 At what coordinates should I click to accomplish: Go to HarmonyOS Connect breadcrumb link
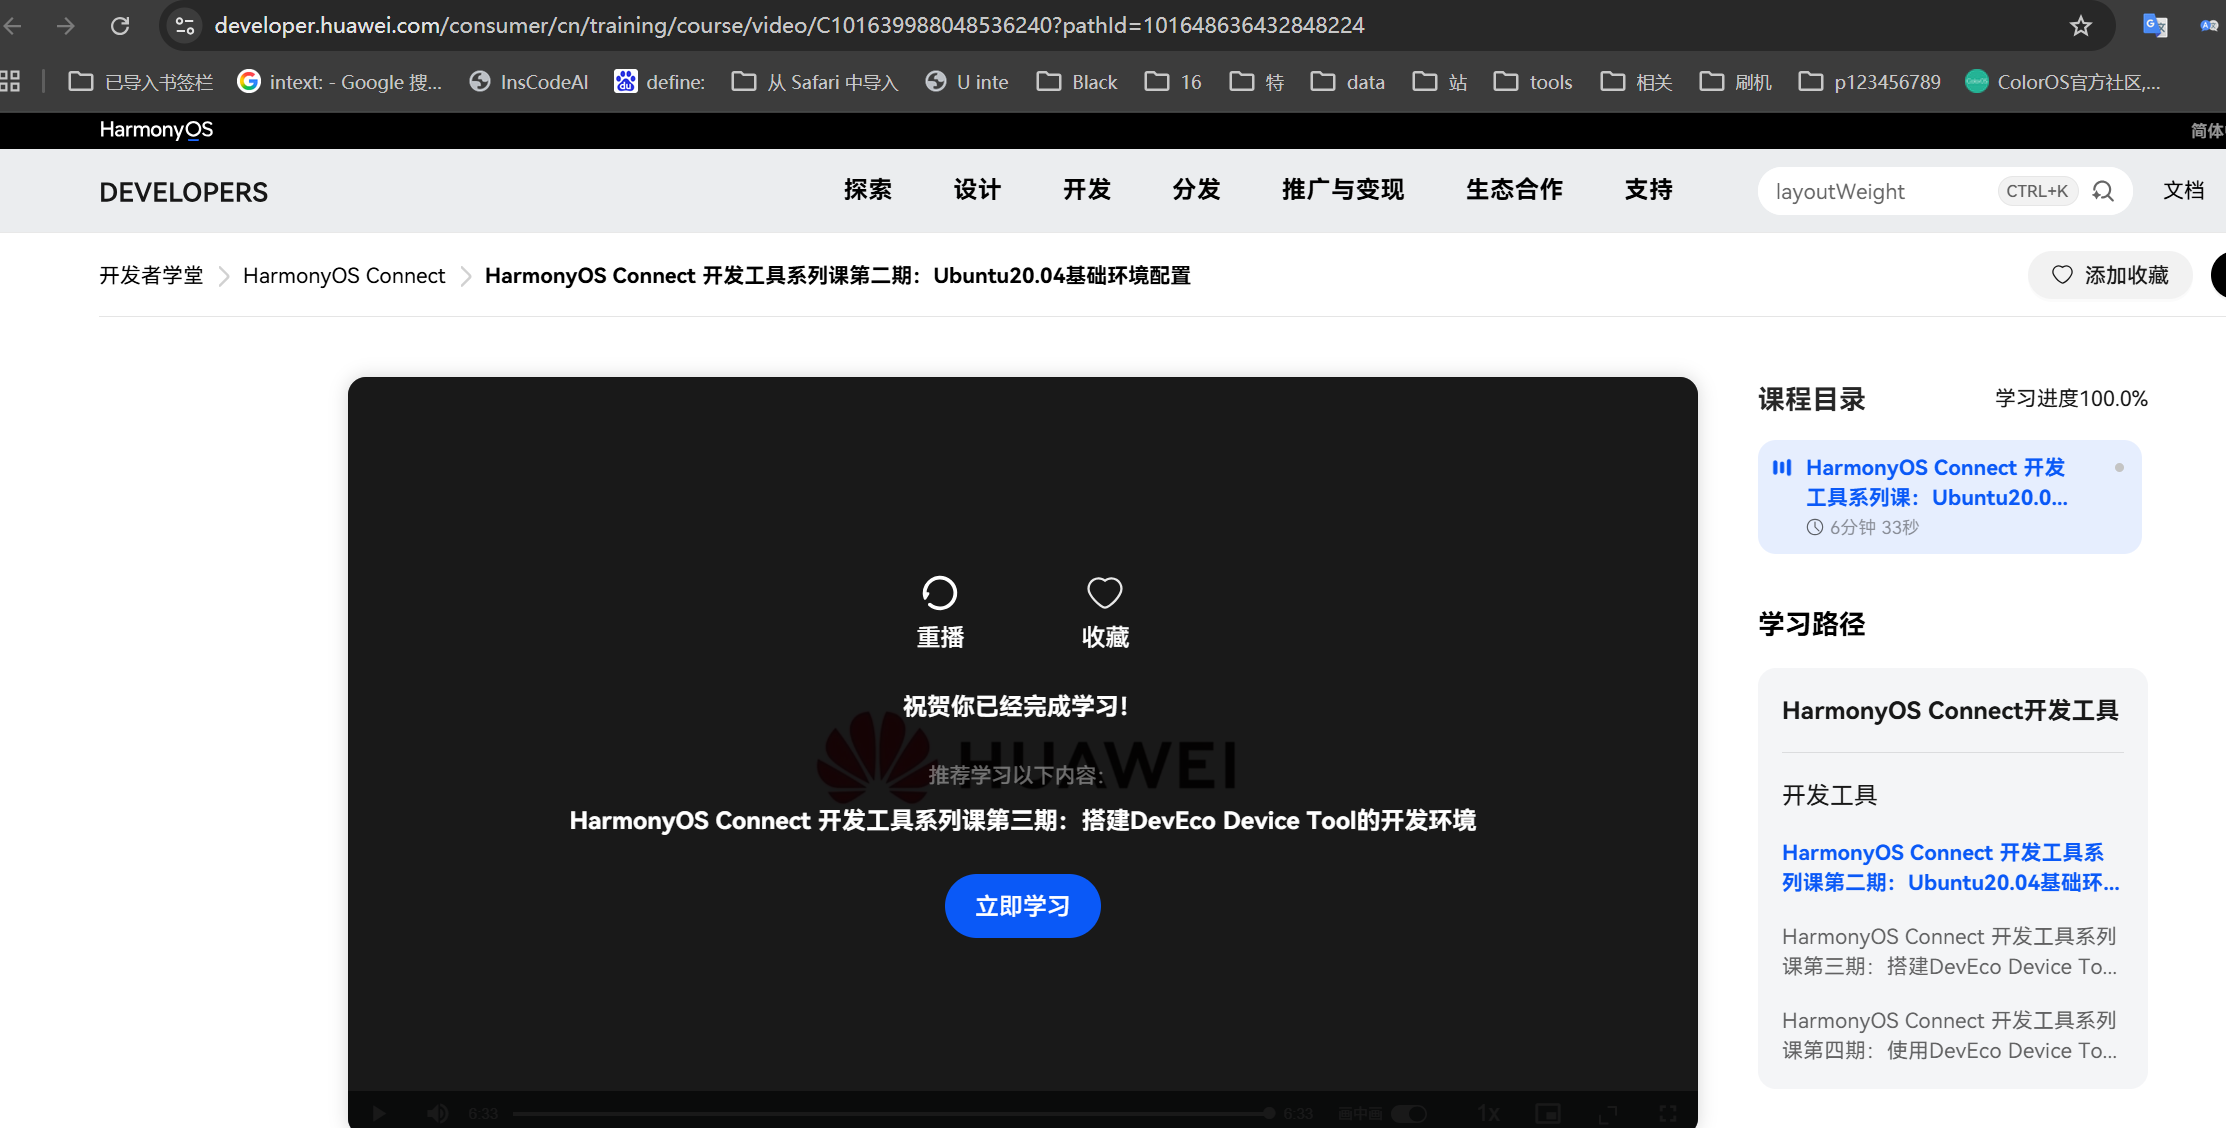tap(344, 276)
